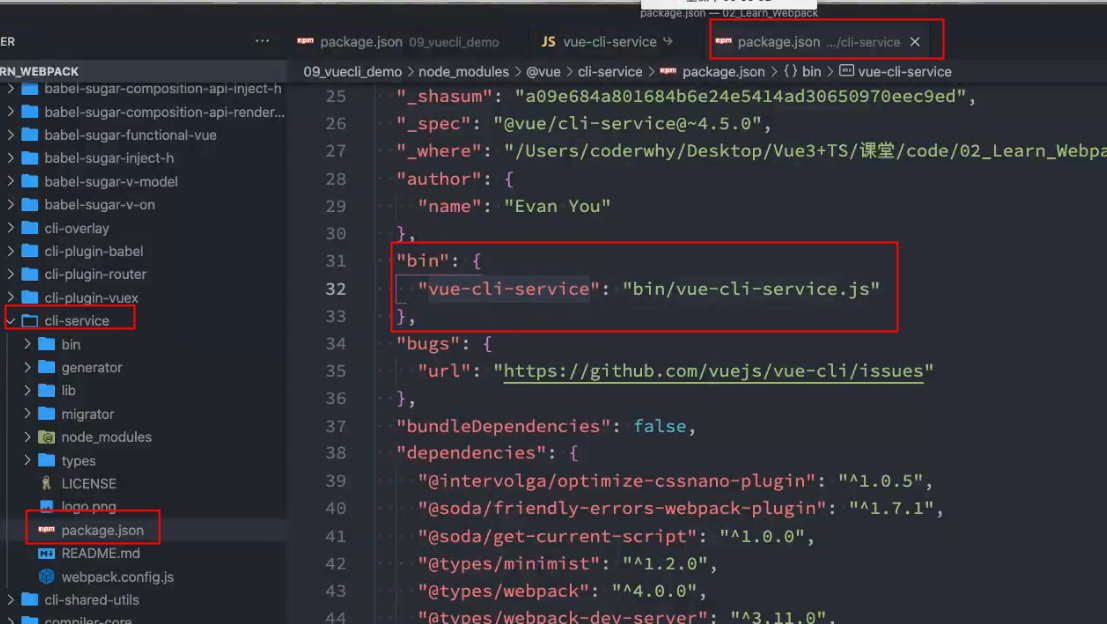The image size is (1107, 624).
Task: Click the "_shasum" key on line 25
Action: [x=444, y=96]
